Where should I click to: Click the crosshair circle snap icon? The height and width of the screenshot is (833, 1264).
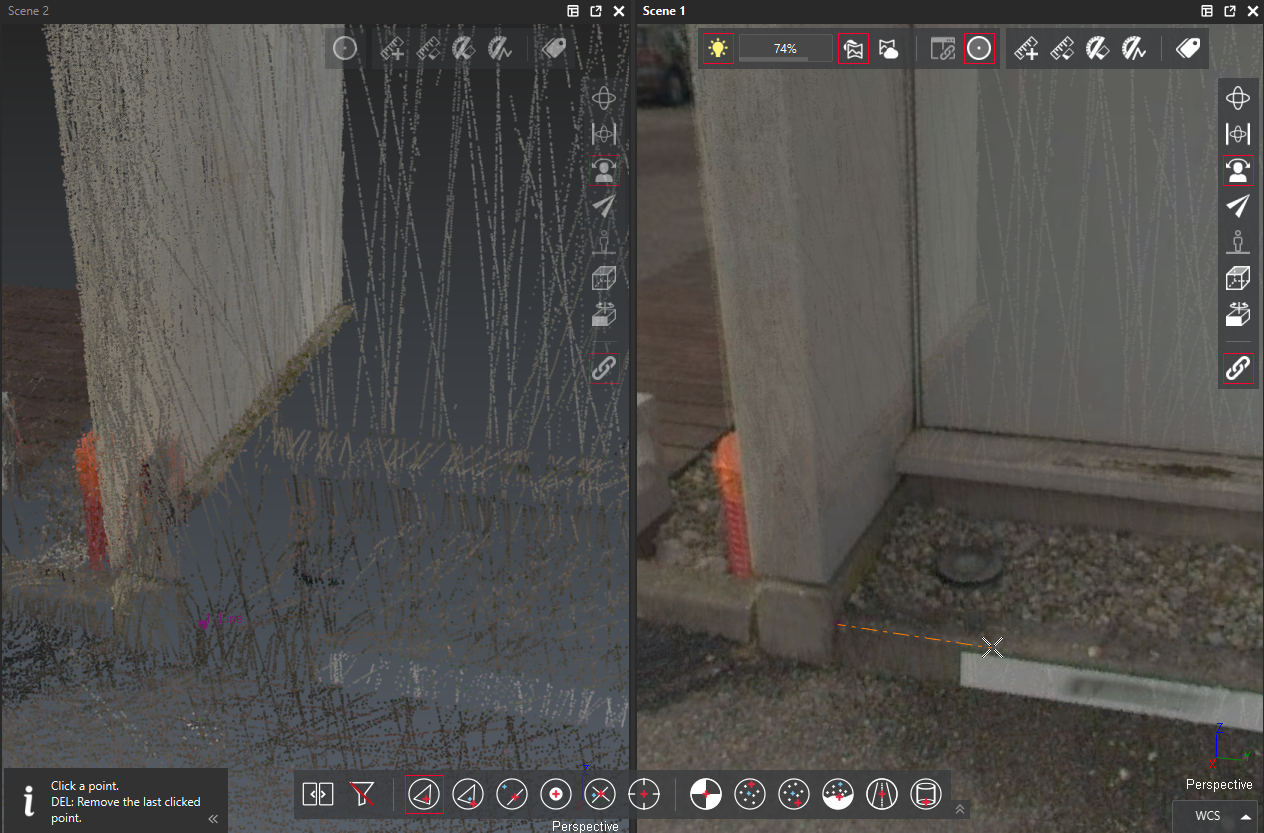tap(644, 794)
